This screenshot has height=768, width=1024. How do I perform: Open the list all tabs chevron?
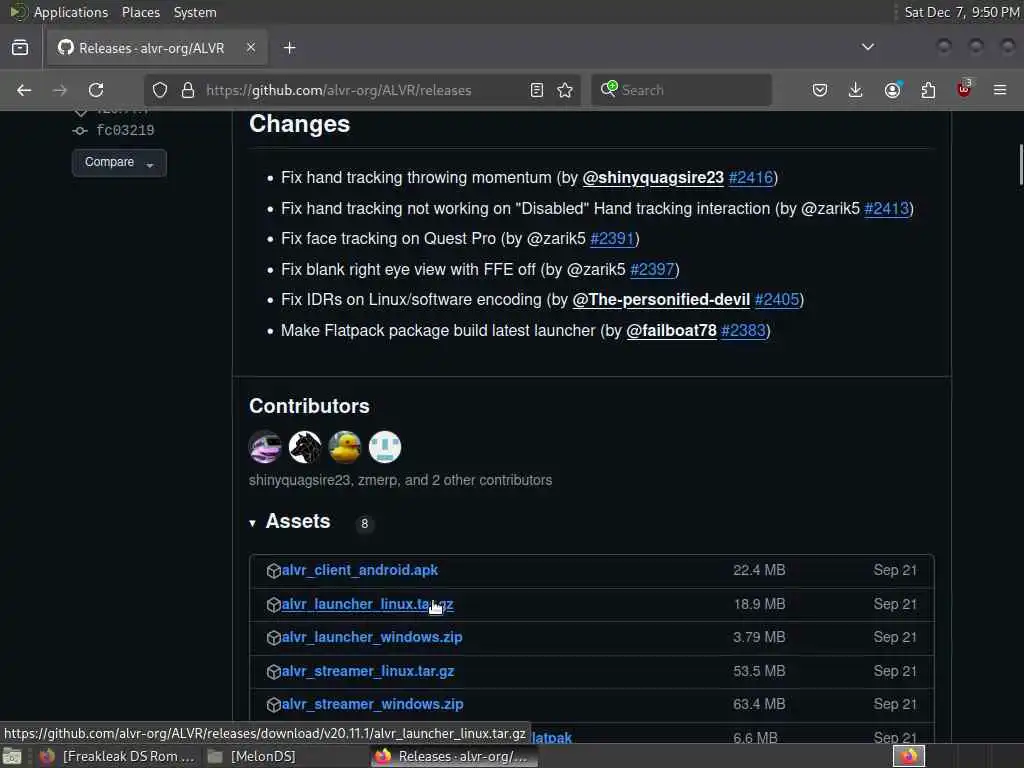point(868,47)
